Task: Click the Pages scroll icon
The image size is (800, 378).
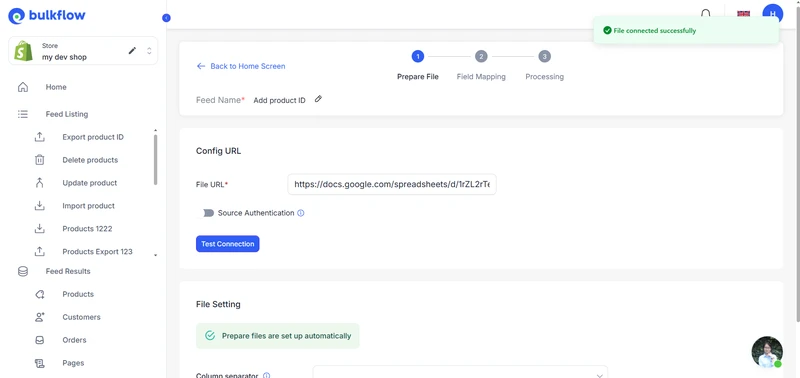Action: (x=40, y=363)
